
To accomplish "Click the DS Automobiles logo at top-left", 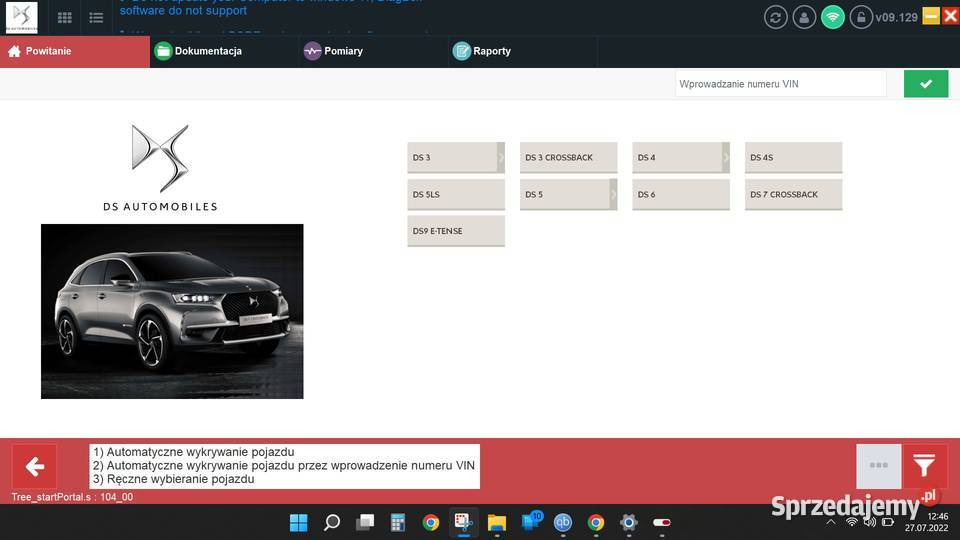I will click(21, 17).
